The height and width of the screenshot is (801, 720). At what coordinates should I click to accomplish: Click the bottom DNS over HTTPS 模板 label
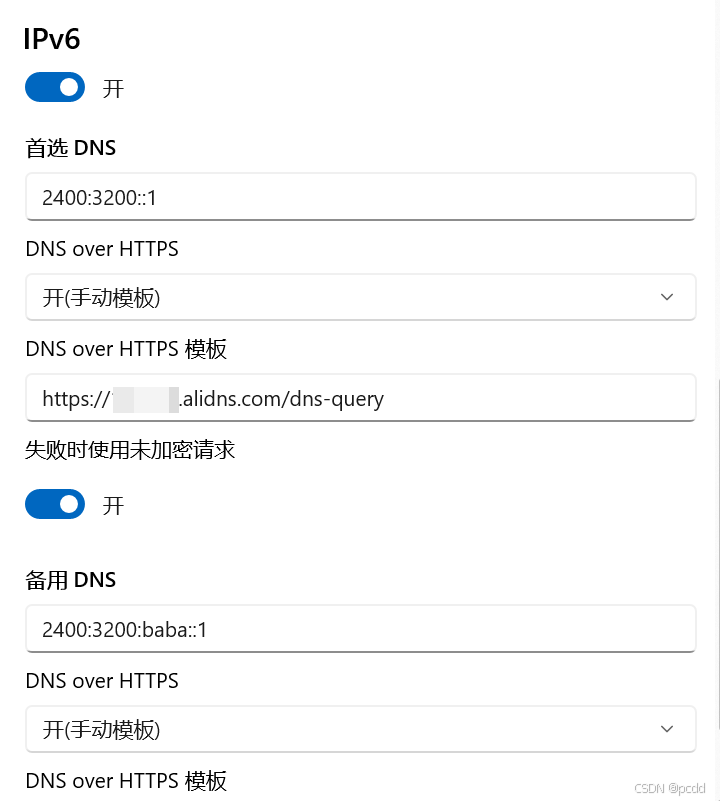(x=126, y=781)
